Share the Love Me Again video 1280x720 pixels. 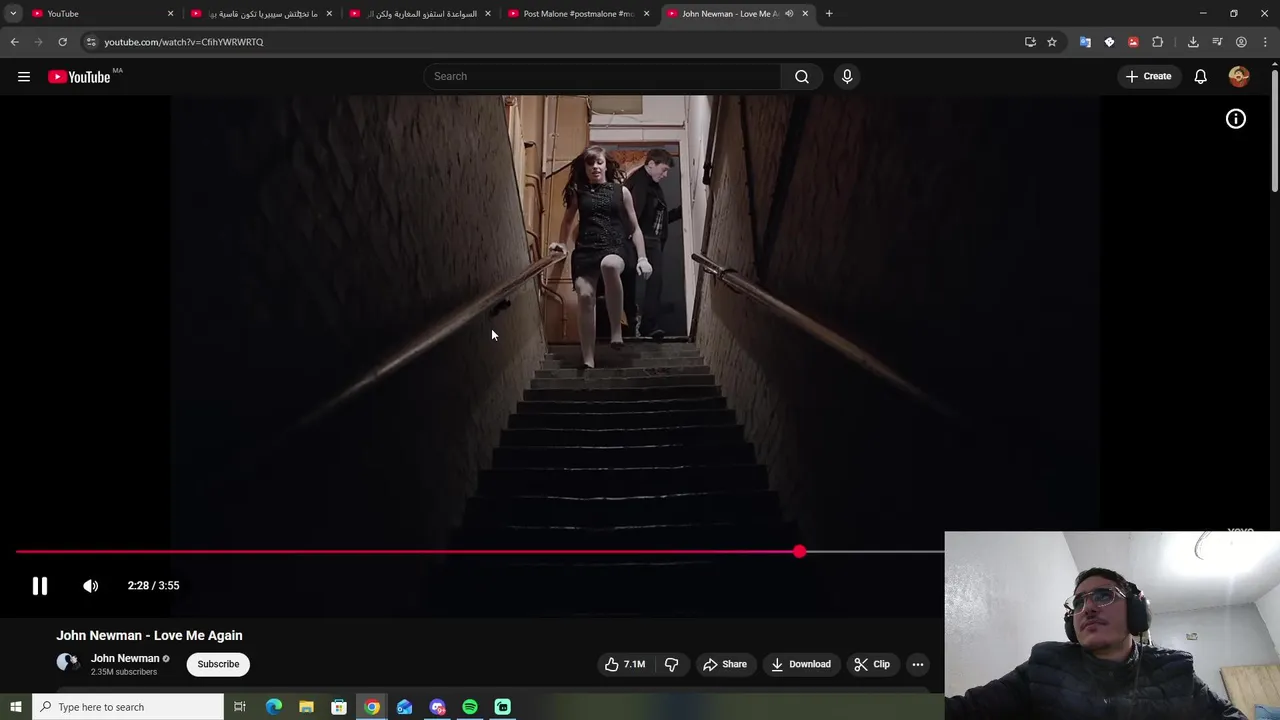[x=725, y=664]
